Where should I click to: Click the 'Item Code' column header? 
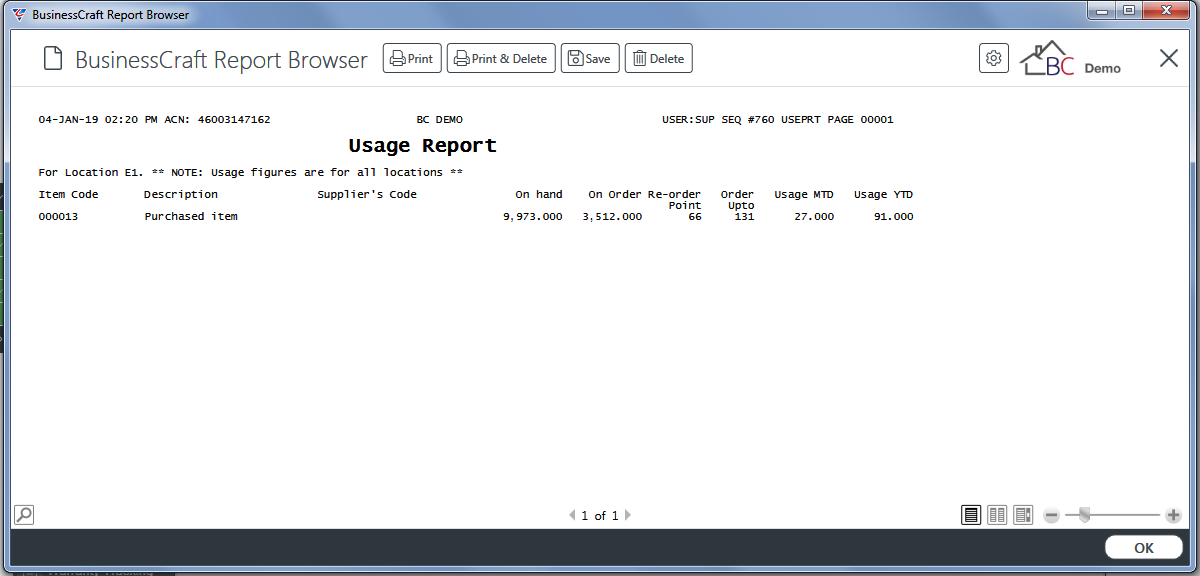[68, 194]
